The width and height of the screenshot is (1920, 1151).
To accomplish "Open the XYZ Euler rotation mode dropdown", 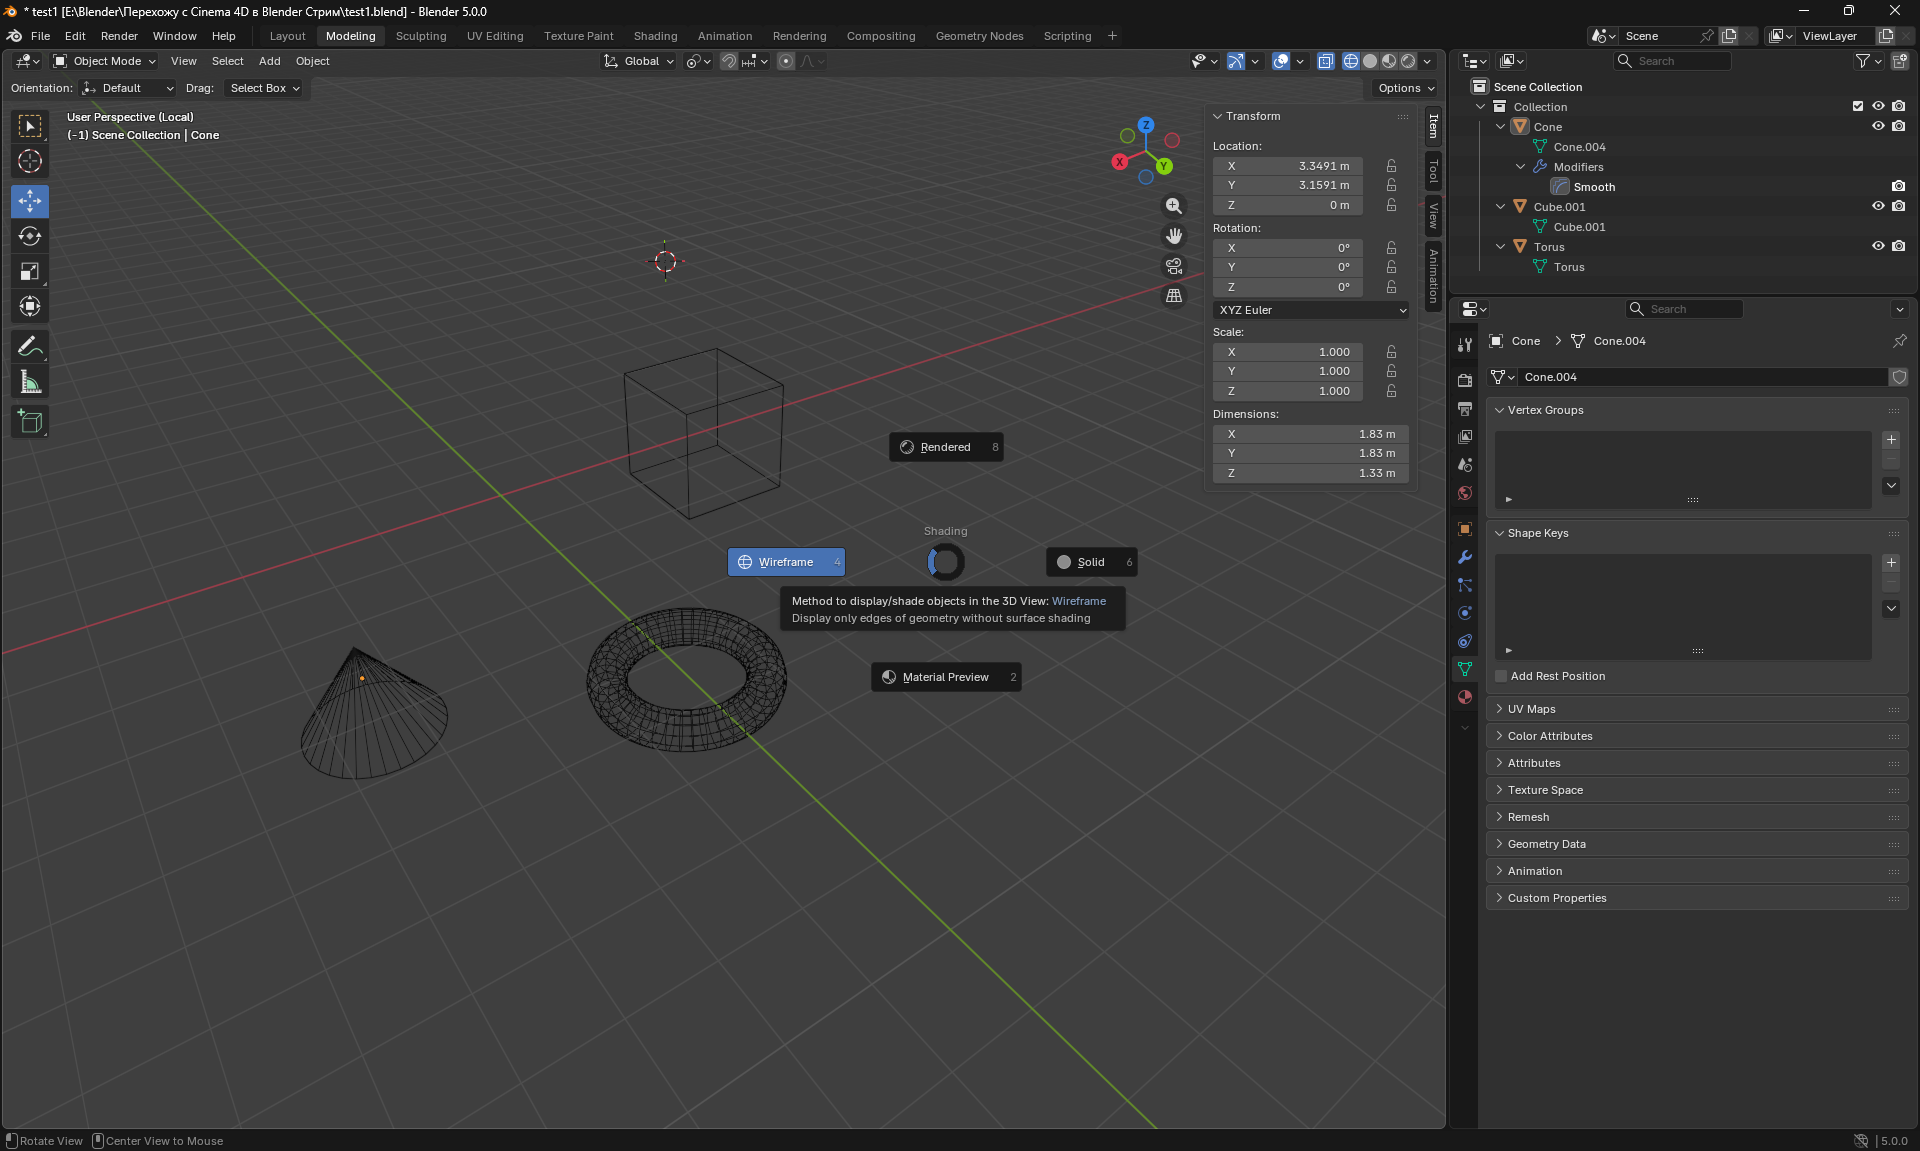I will point(1311,310).
